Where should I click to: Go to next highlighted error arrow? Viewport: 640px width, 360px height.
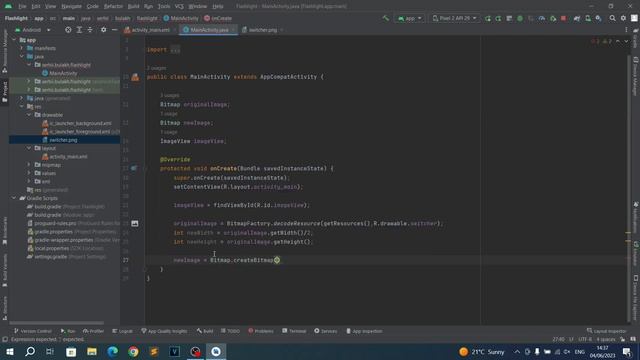coord(626,41)
